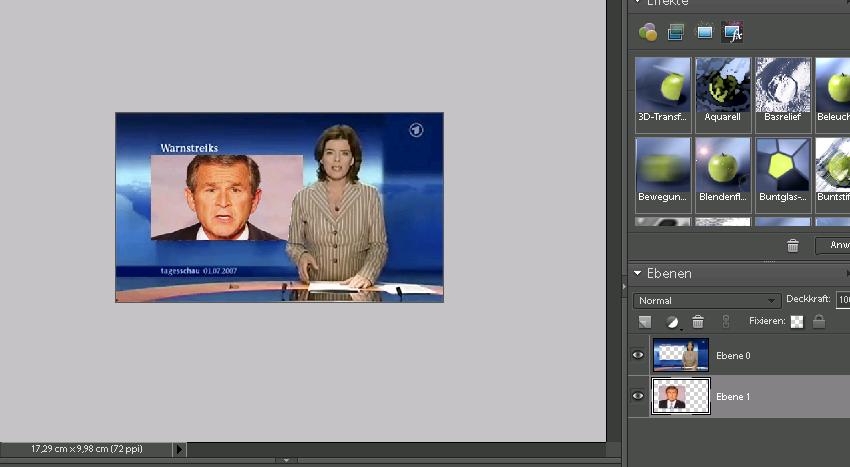Show the Filters category in Effekte panel
850x467 pixels.
pos(648,33)
